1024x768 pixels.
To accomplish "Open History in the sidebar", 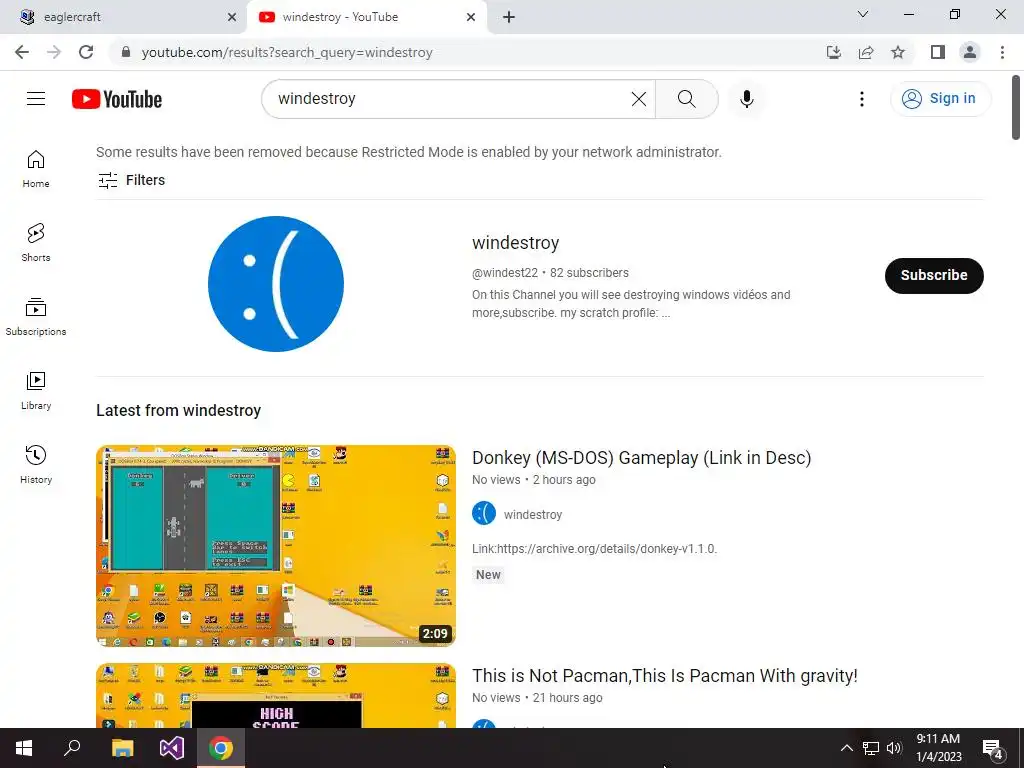I will coord(36,464).
